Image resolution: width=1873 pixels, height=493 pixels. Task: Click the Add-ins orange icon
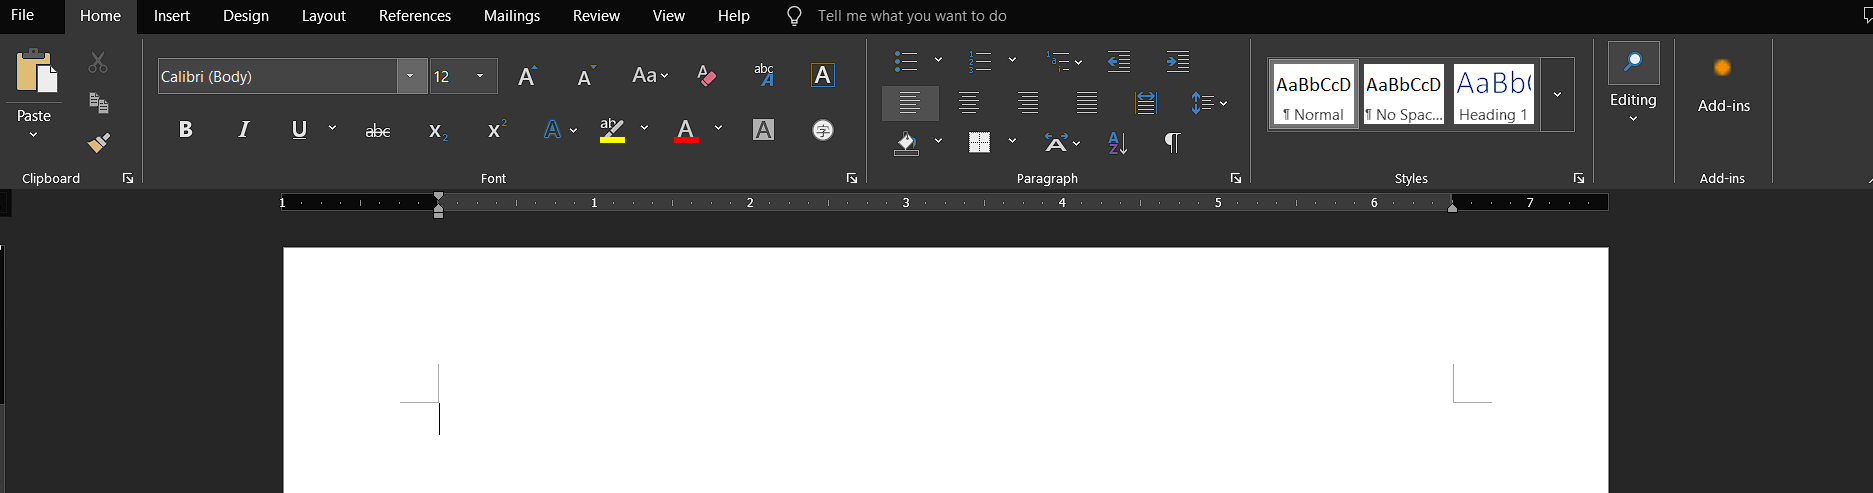pyautogui.click(x=1722, y=67)
